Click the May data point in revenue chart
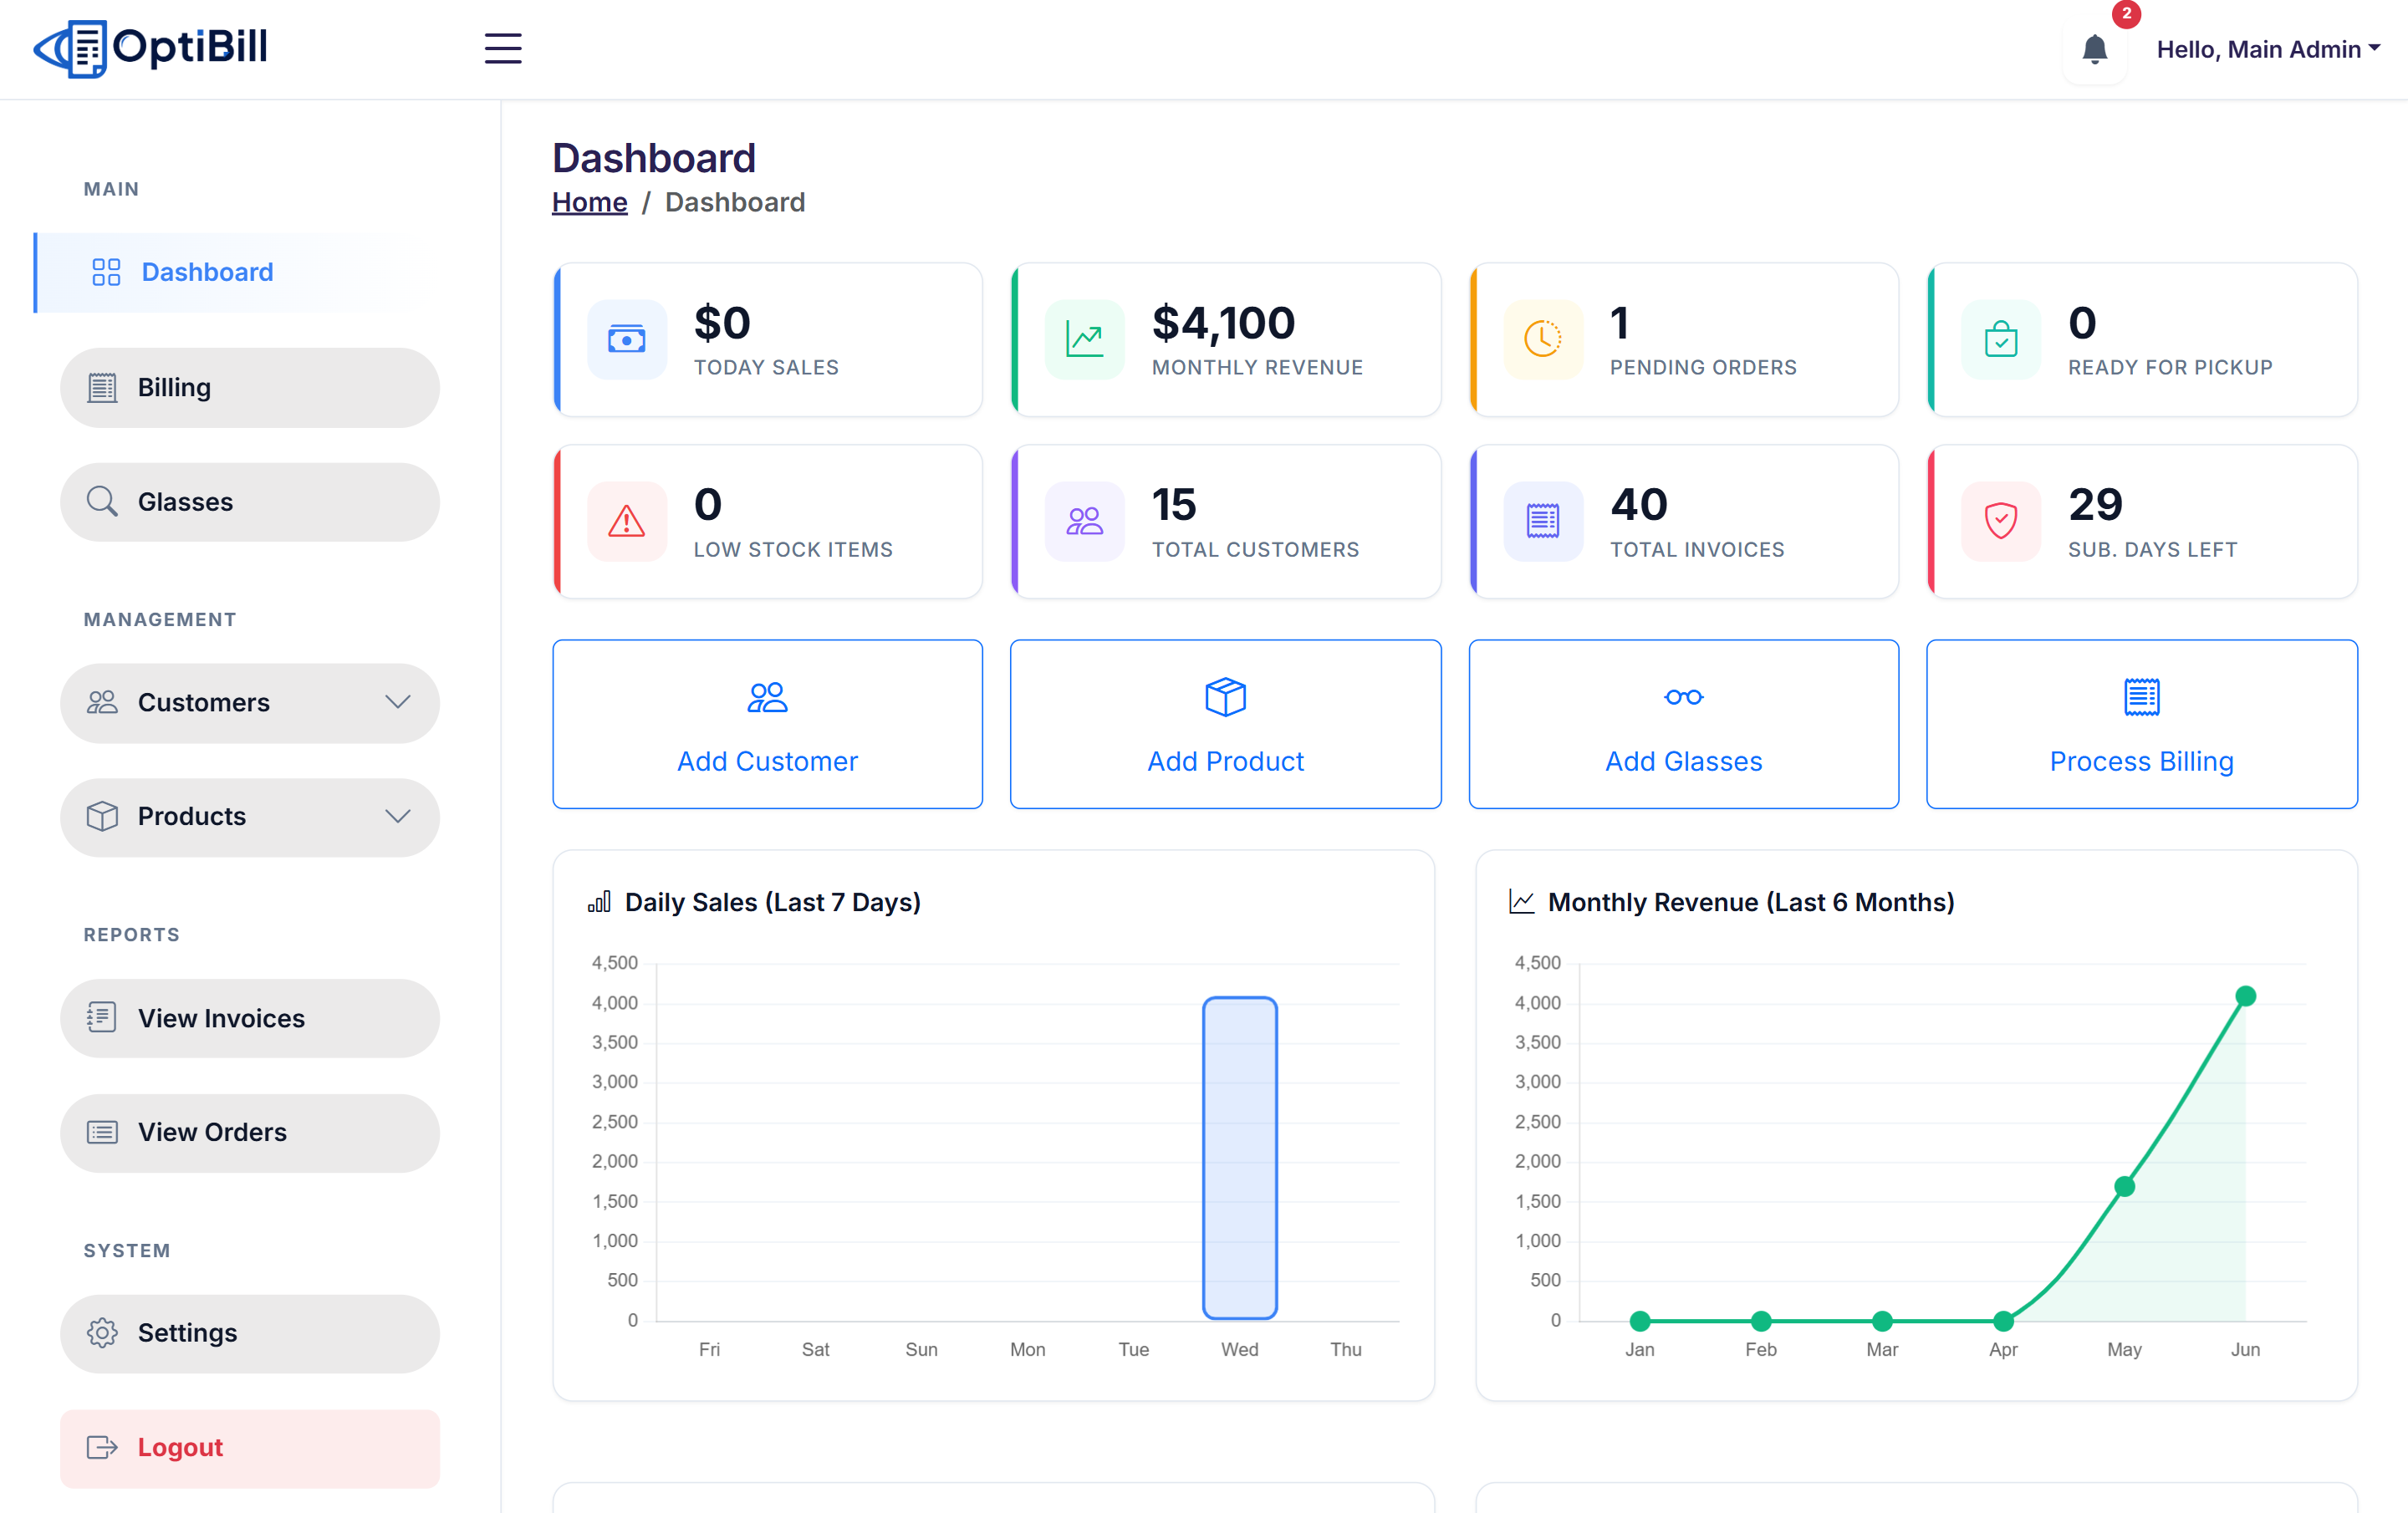Viewport: 2408px width, 1513px height. point(2125,1187)
